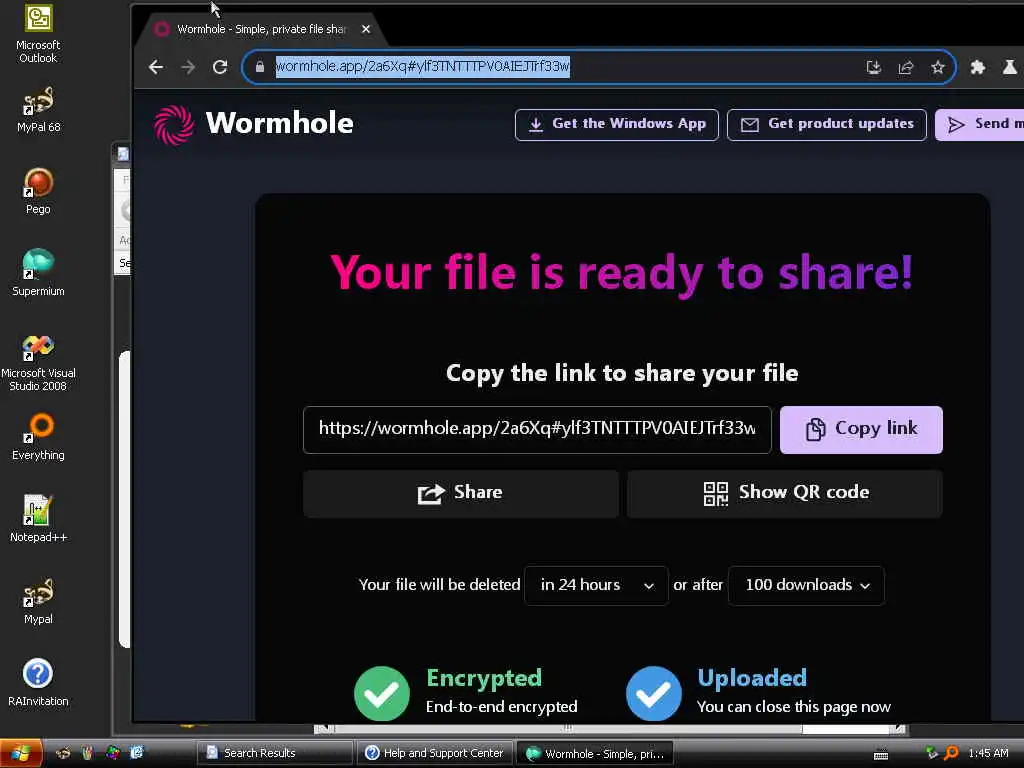Click the share link text field
The height and width of the screenshot is (768, 1024).
click(x=537, y=430)
